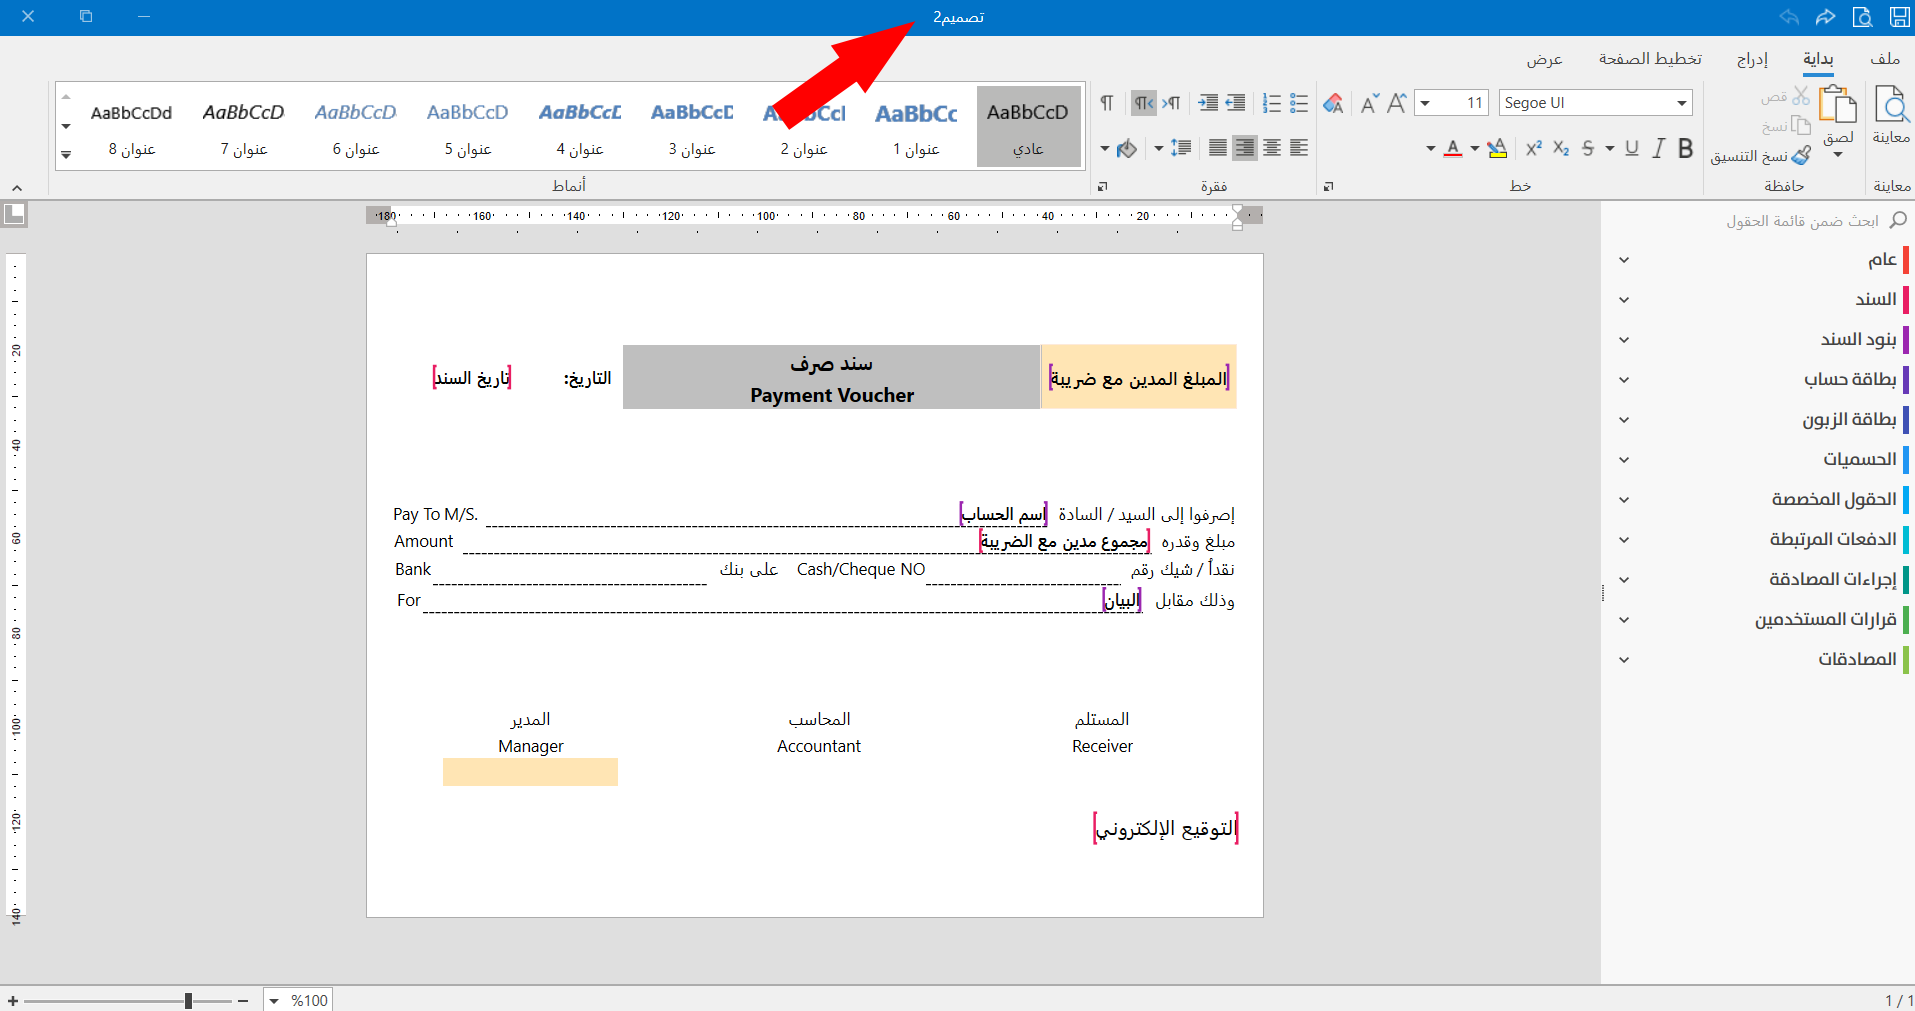Image resolution: width=1915 pixels, height=1011 pixels.
Task: Toggle bold formatting
Action: tap(1686, 147)
